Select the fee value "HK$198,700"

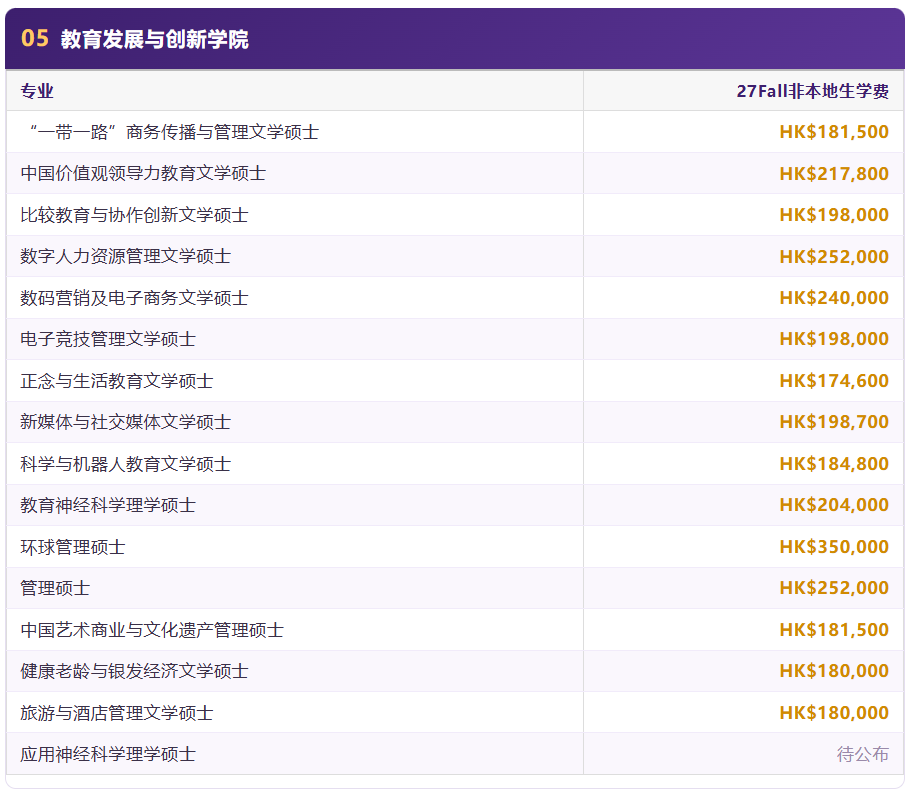(x=834, y=422)
